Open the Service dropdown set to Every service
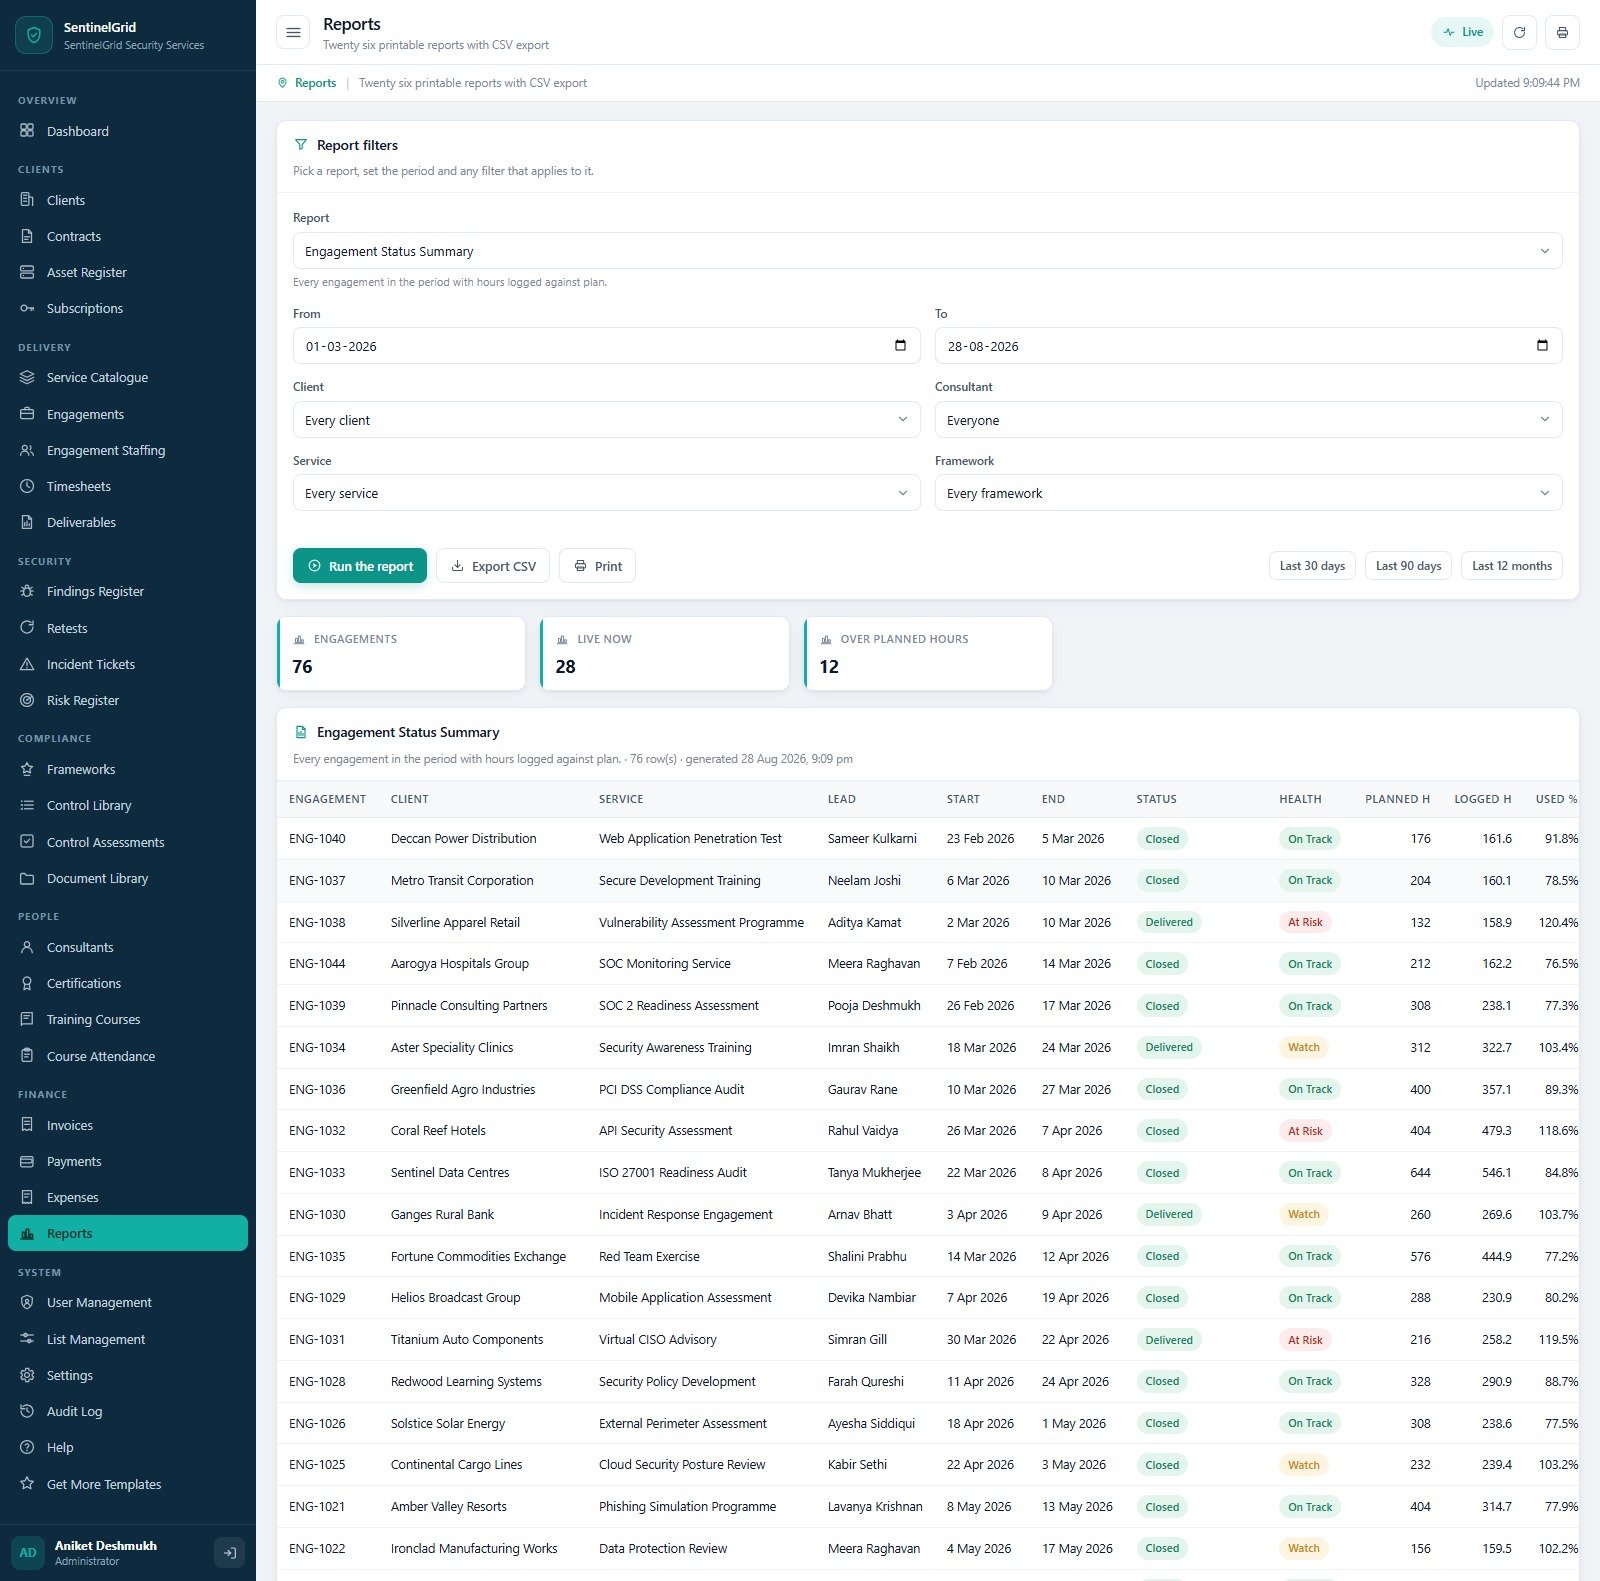This screenshot has height=1581, width=1600. (x=606, y=493)
